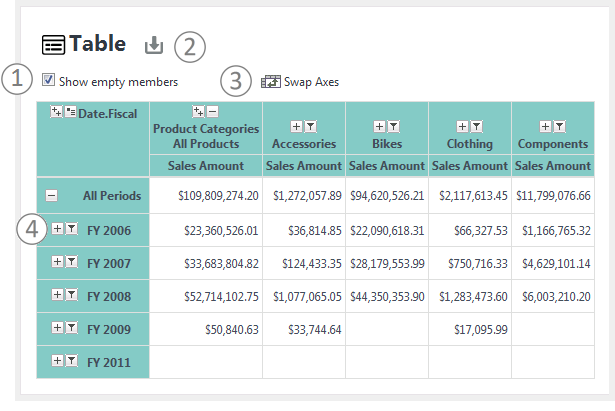Click the hierarchy list icon beside Date.Fiscal
Image resolution: width=615 pixels, height=411 pixels.
(71, 112)
